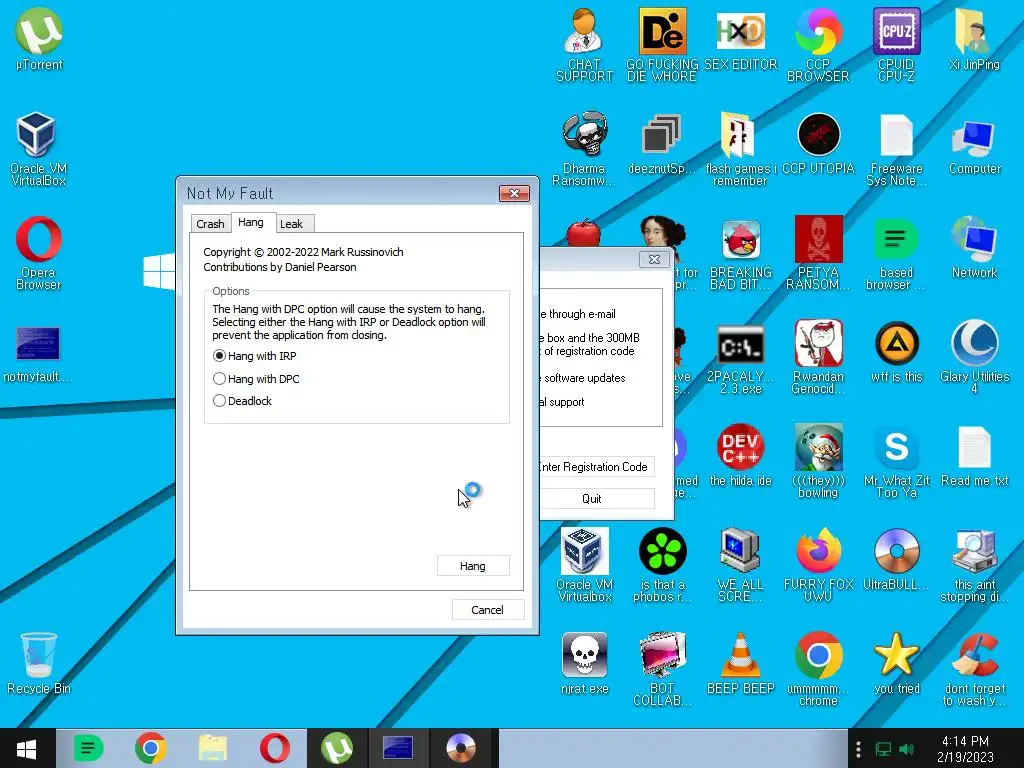Switch to the Crash tab
Viewport: 1024px width, 768px height.
210,223
